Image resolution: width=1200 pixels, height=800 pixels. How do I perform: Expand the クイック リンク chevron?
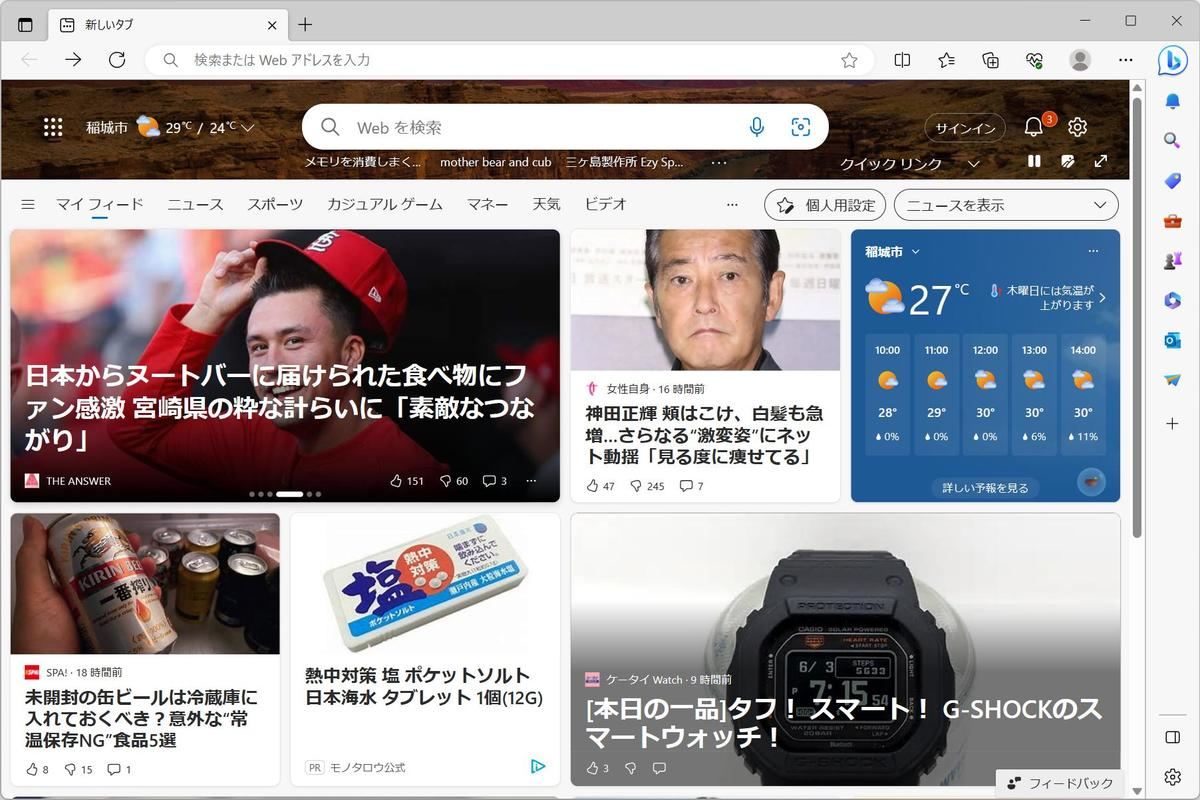click(x=973, y=163)
